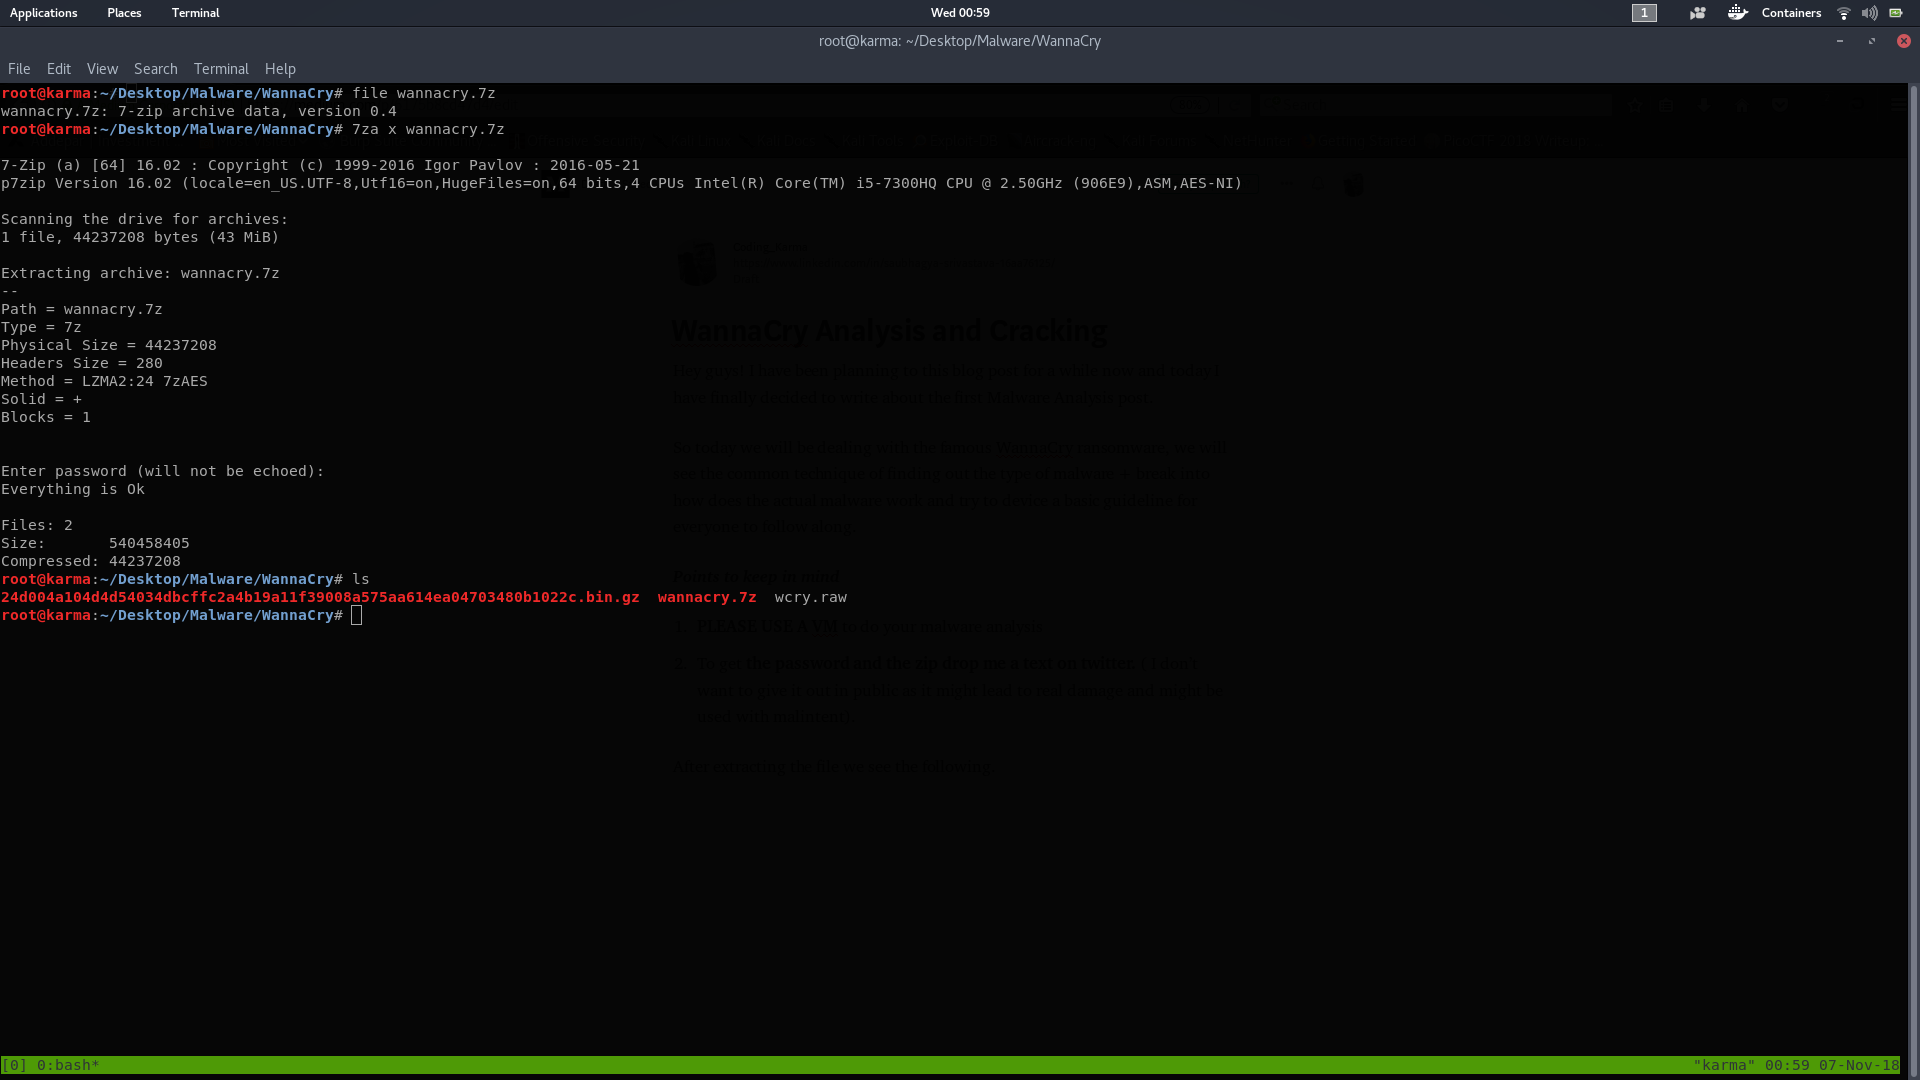
Task: Open the Edit menu of the terminal
Action: pos(58,68)
